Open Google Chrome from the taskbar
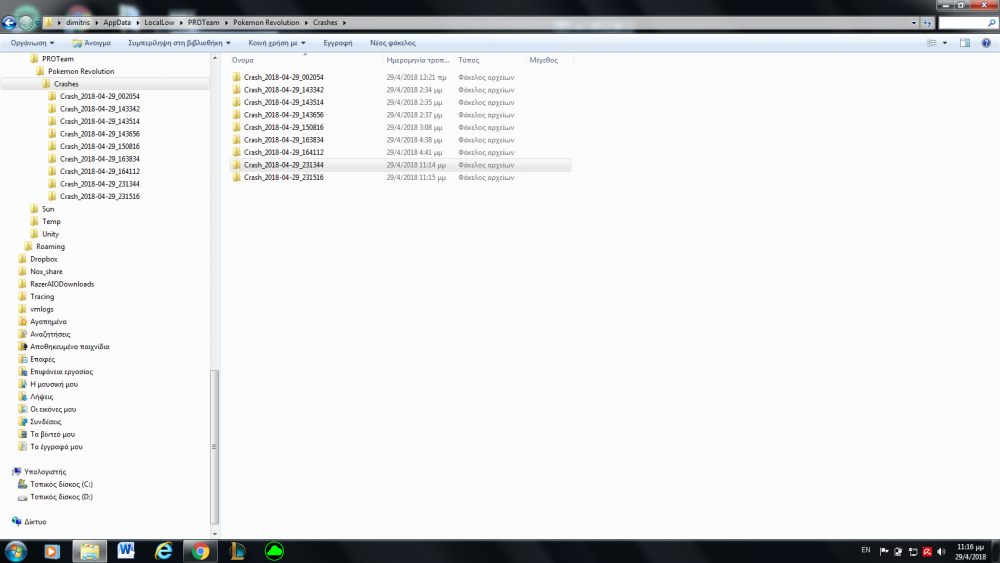1000x563 pixels. (200, 551)
